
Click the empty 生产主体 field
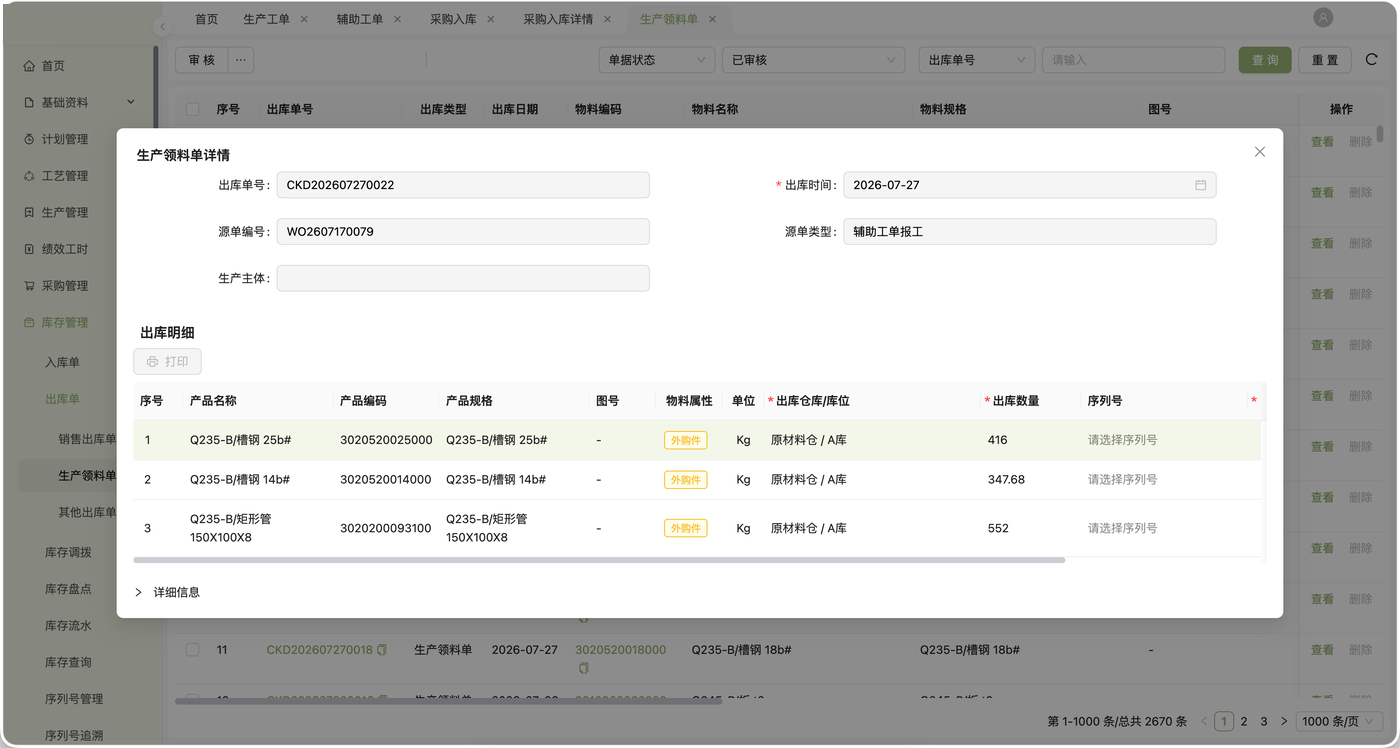463,278
